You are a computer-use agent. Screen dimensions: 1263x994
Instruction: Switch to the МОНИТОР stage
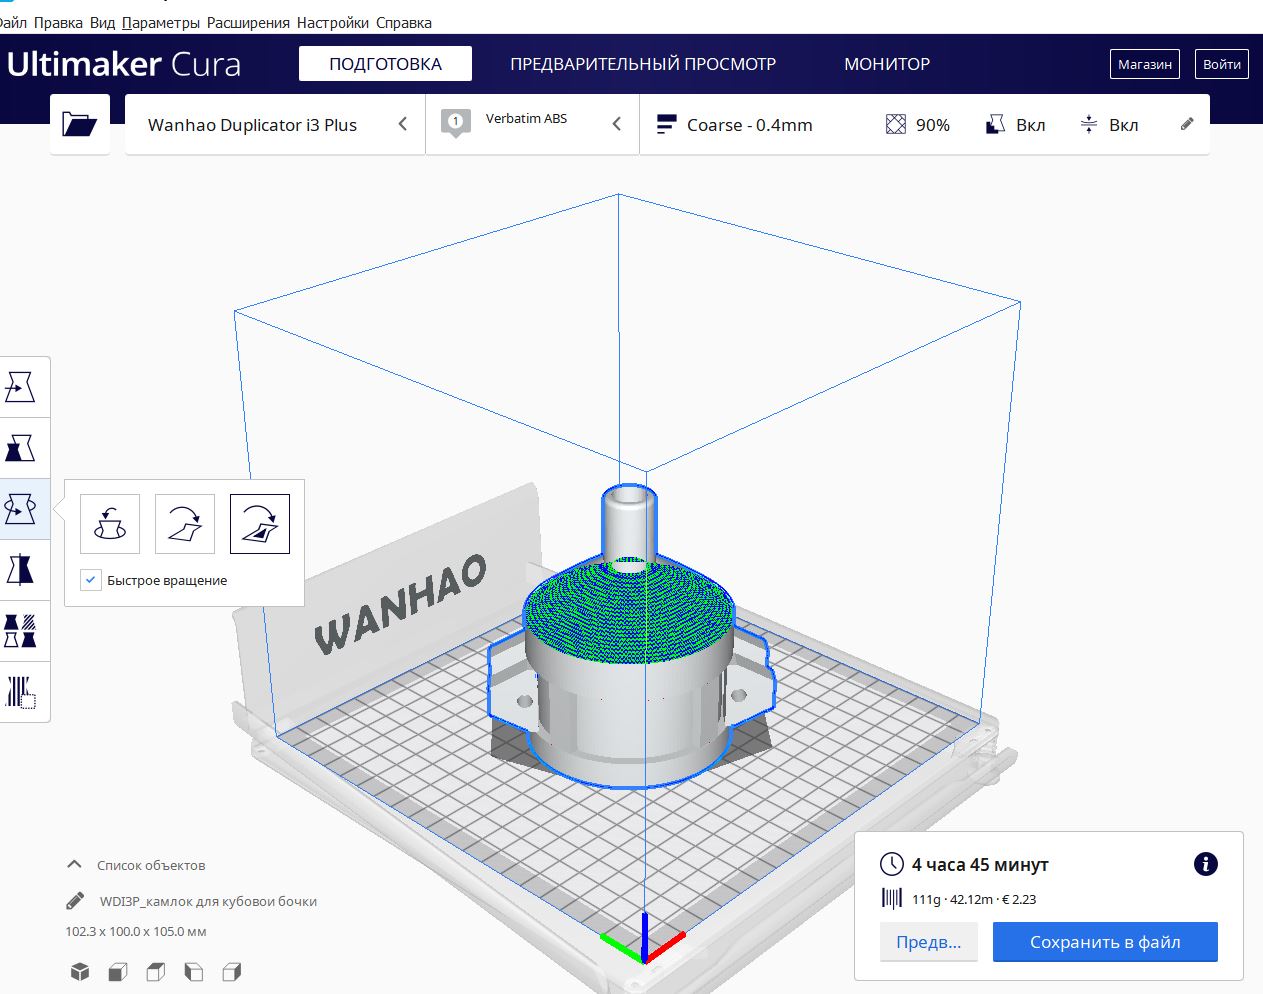(x=887, y=64)
